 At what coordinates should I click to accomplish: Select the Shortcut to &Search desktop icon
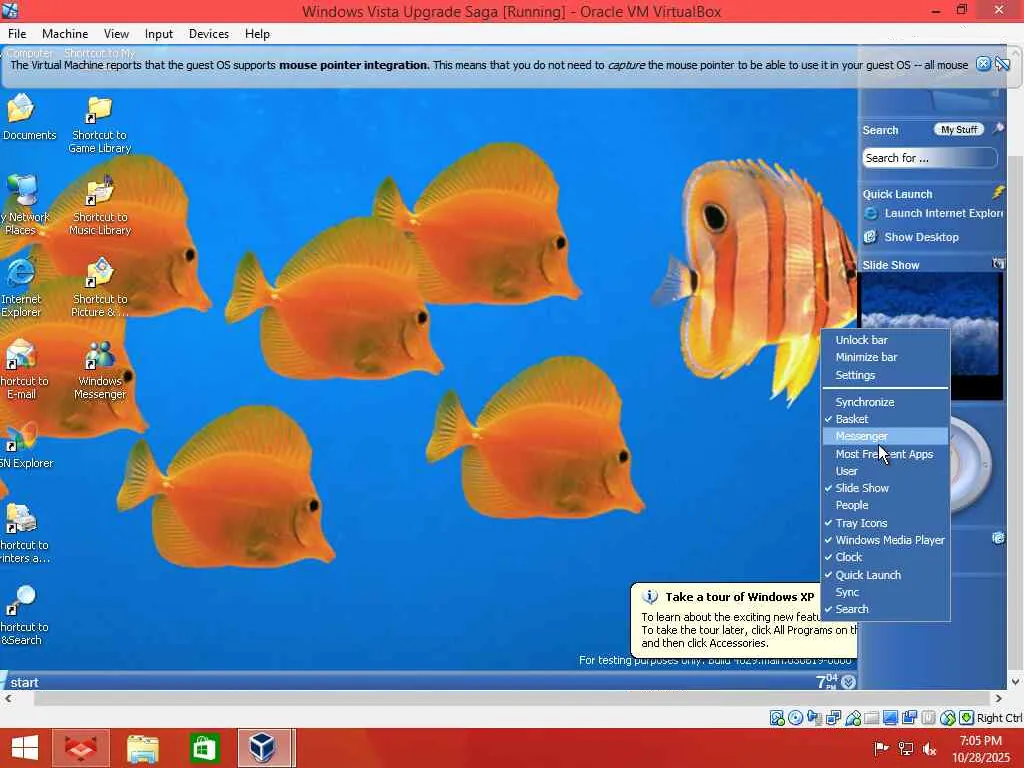pyautogui.click(x=23, y=616)
